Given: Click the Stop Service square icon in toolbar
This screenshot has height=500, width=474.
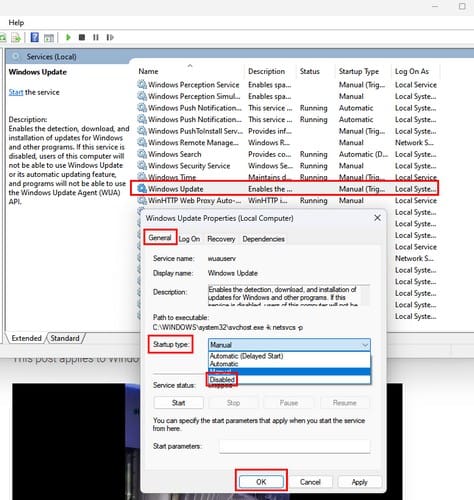Looking at the screenshot, I should pos(82,37).
